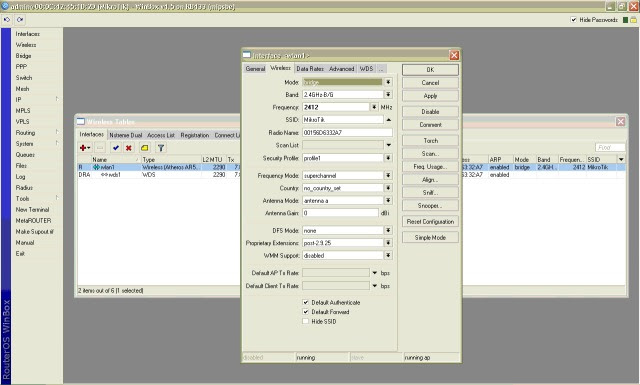Open the Proprietary Extensions dropdown
This screenshot has width=640, height=385.
[x=388, y=243]
